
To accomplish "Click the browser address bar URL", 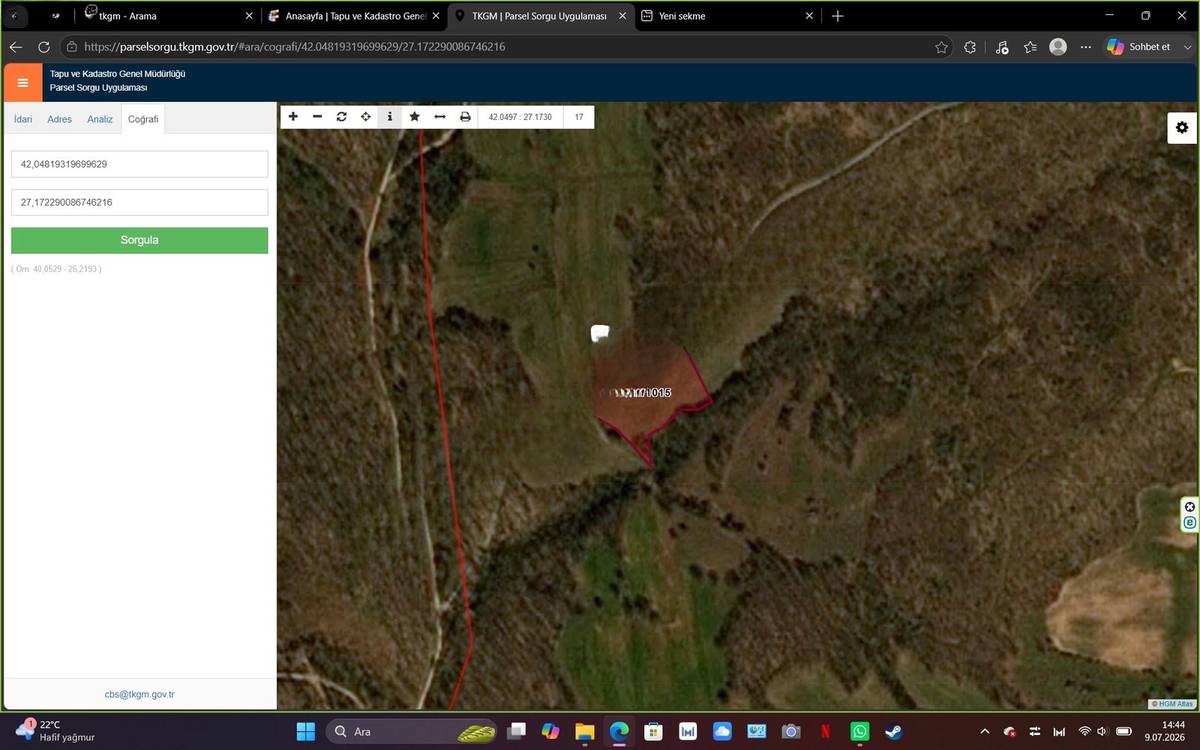I will pos(295,47).
